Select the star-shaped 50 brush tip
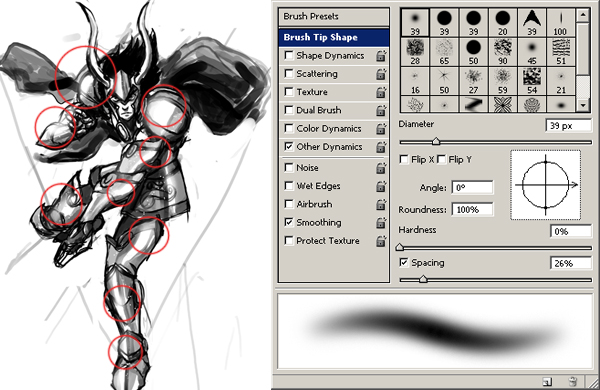600x390 pixels. [x=444, y=81]
